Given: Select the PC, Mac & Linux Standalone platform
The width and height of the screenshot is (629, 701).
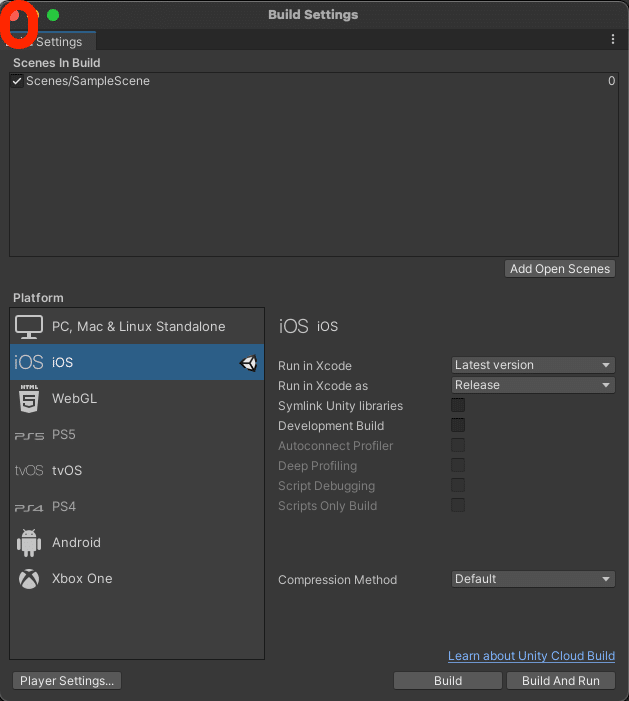Looking at the screenshot, I should coord(137,326).
